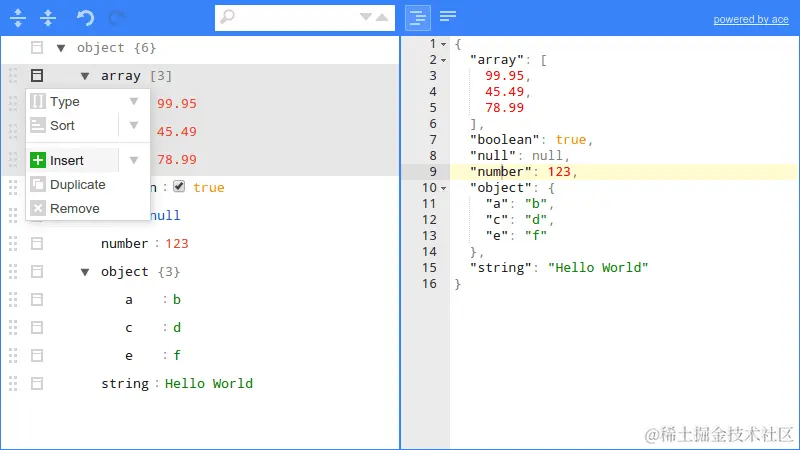Screen dimensions: 800x450
Task: Click the number value 123 in tree
Action: (x=177, y=243)
